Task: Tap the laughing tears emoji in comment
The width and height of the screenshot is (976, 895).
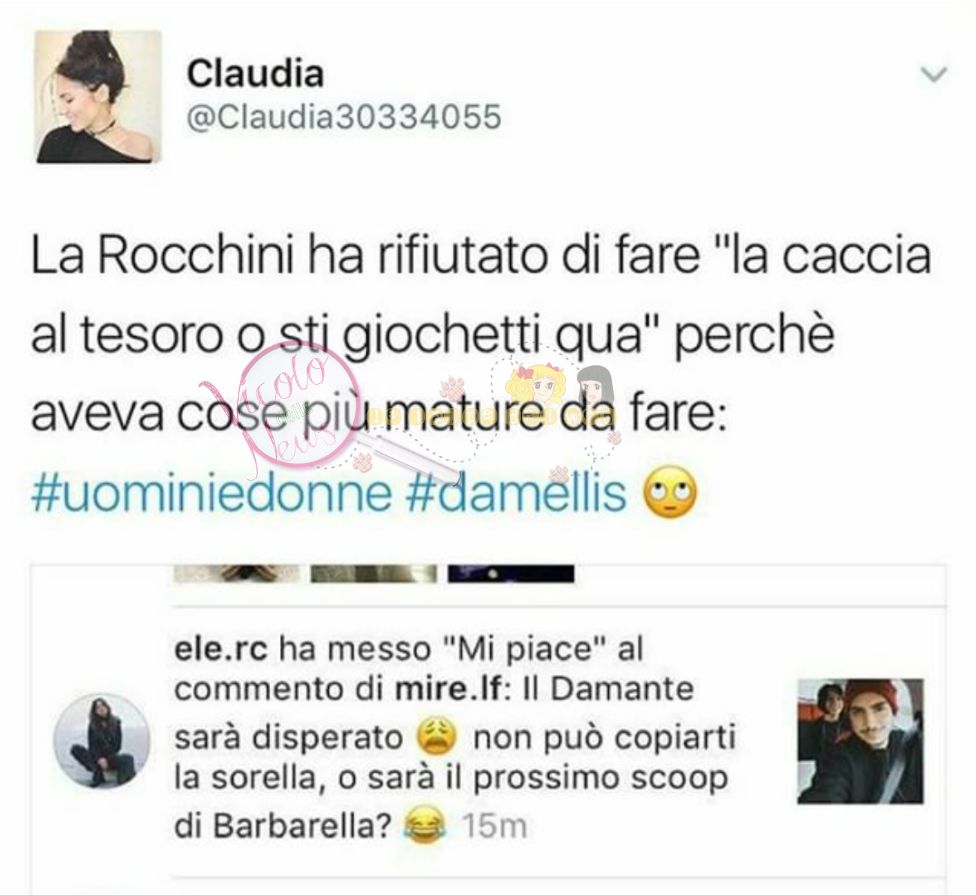Action: [x=425, y=825]
